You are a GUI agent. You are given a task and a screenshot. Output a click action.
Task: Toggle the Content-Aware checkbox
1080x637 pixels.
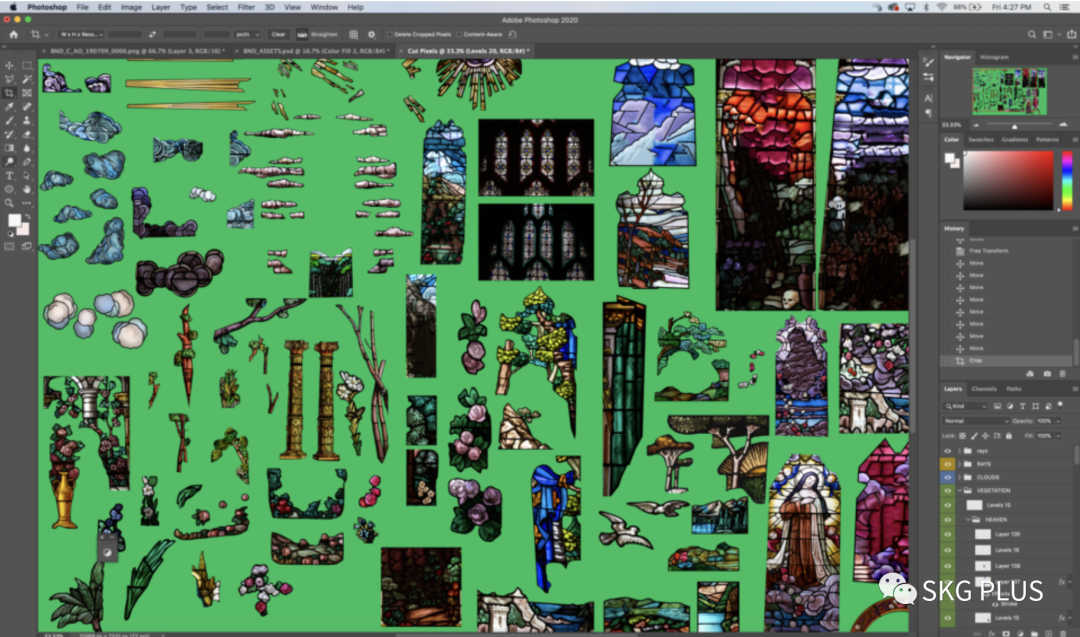461,34
